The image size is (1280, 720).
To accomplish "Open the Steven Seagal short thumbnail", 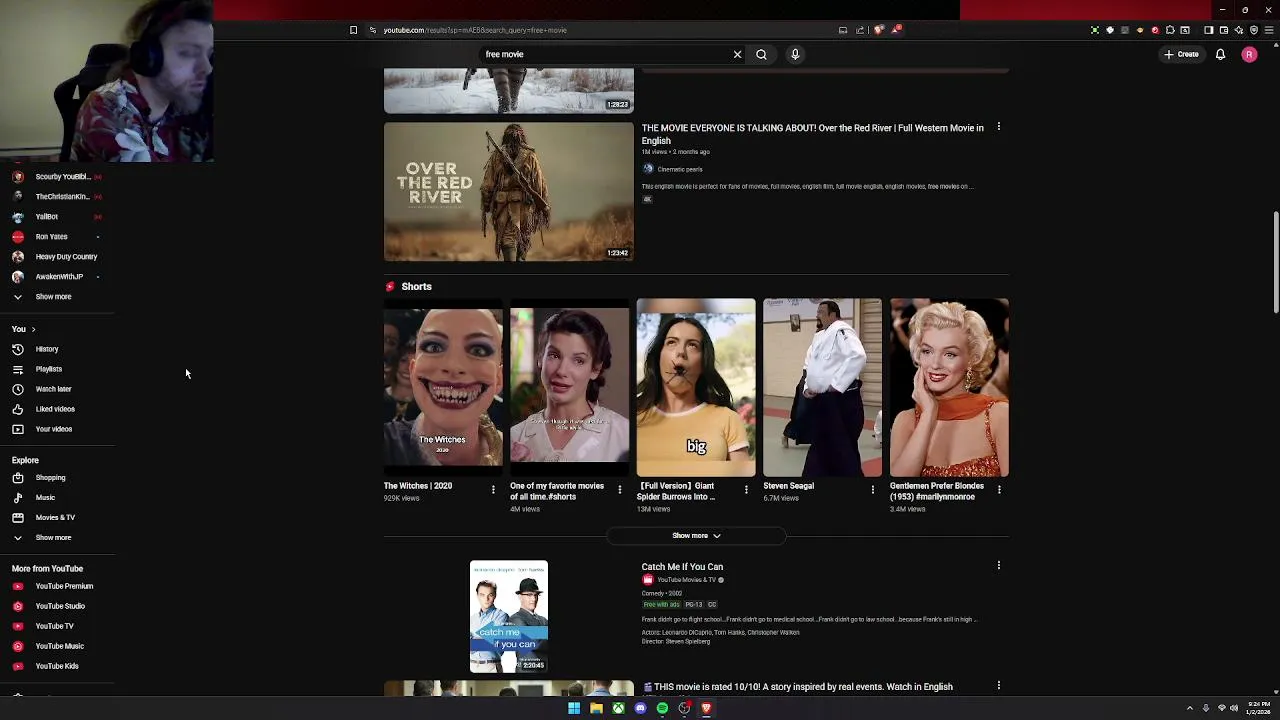I will point(822,388).
